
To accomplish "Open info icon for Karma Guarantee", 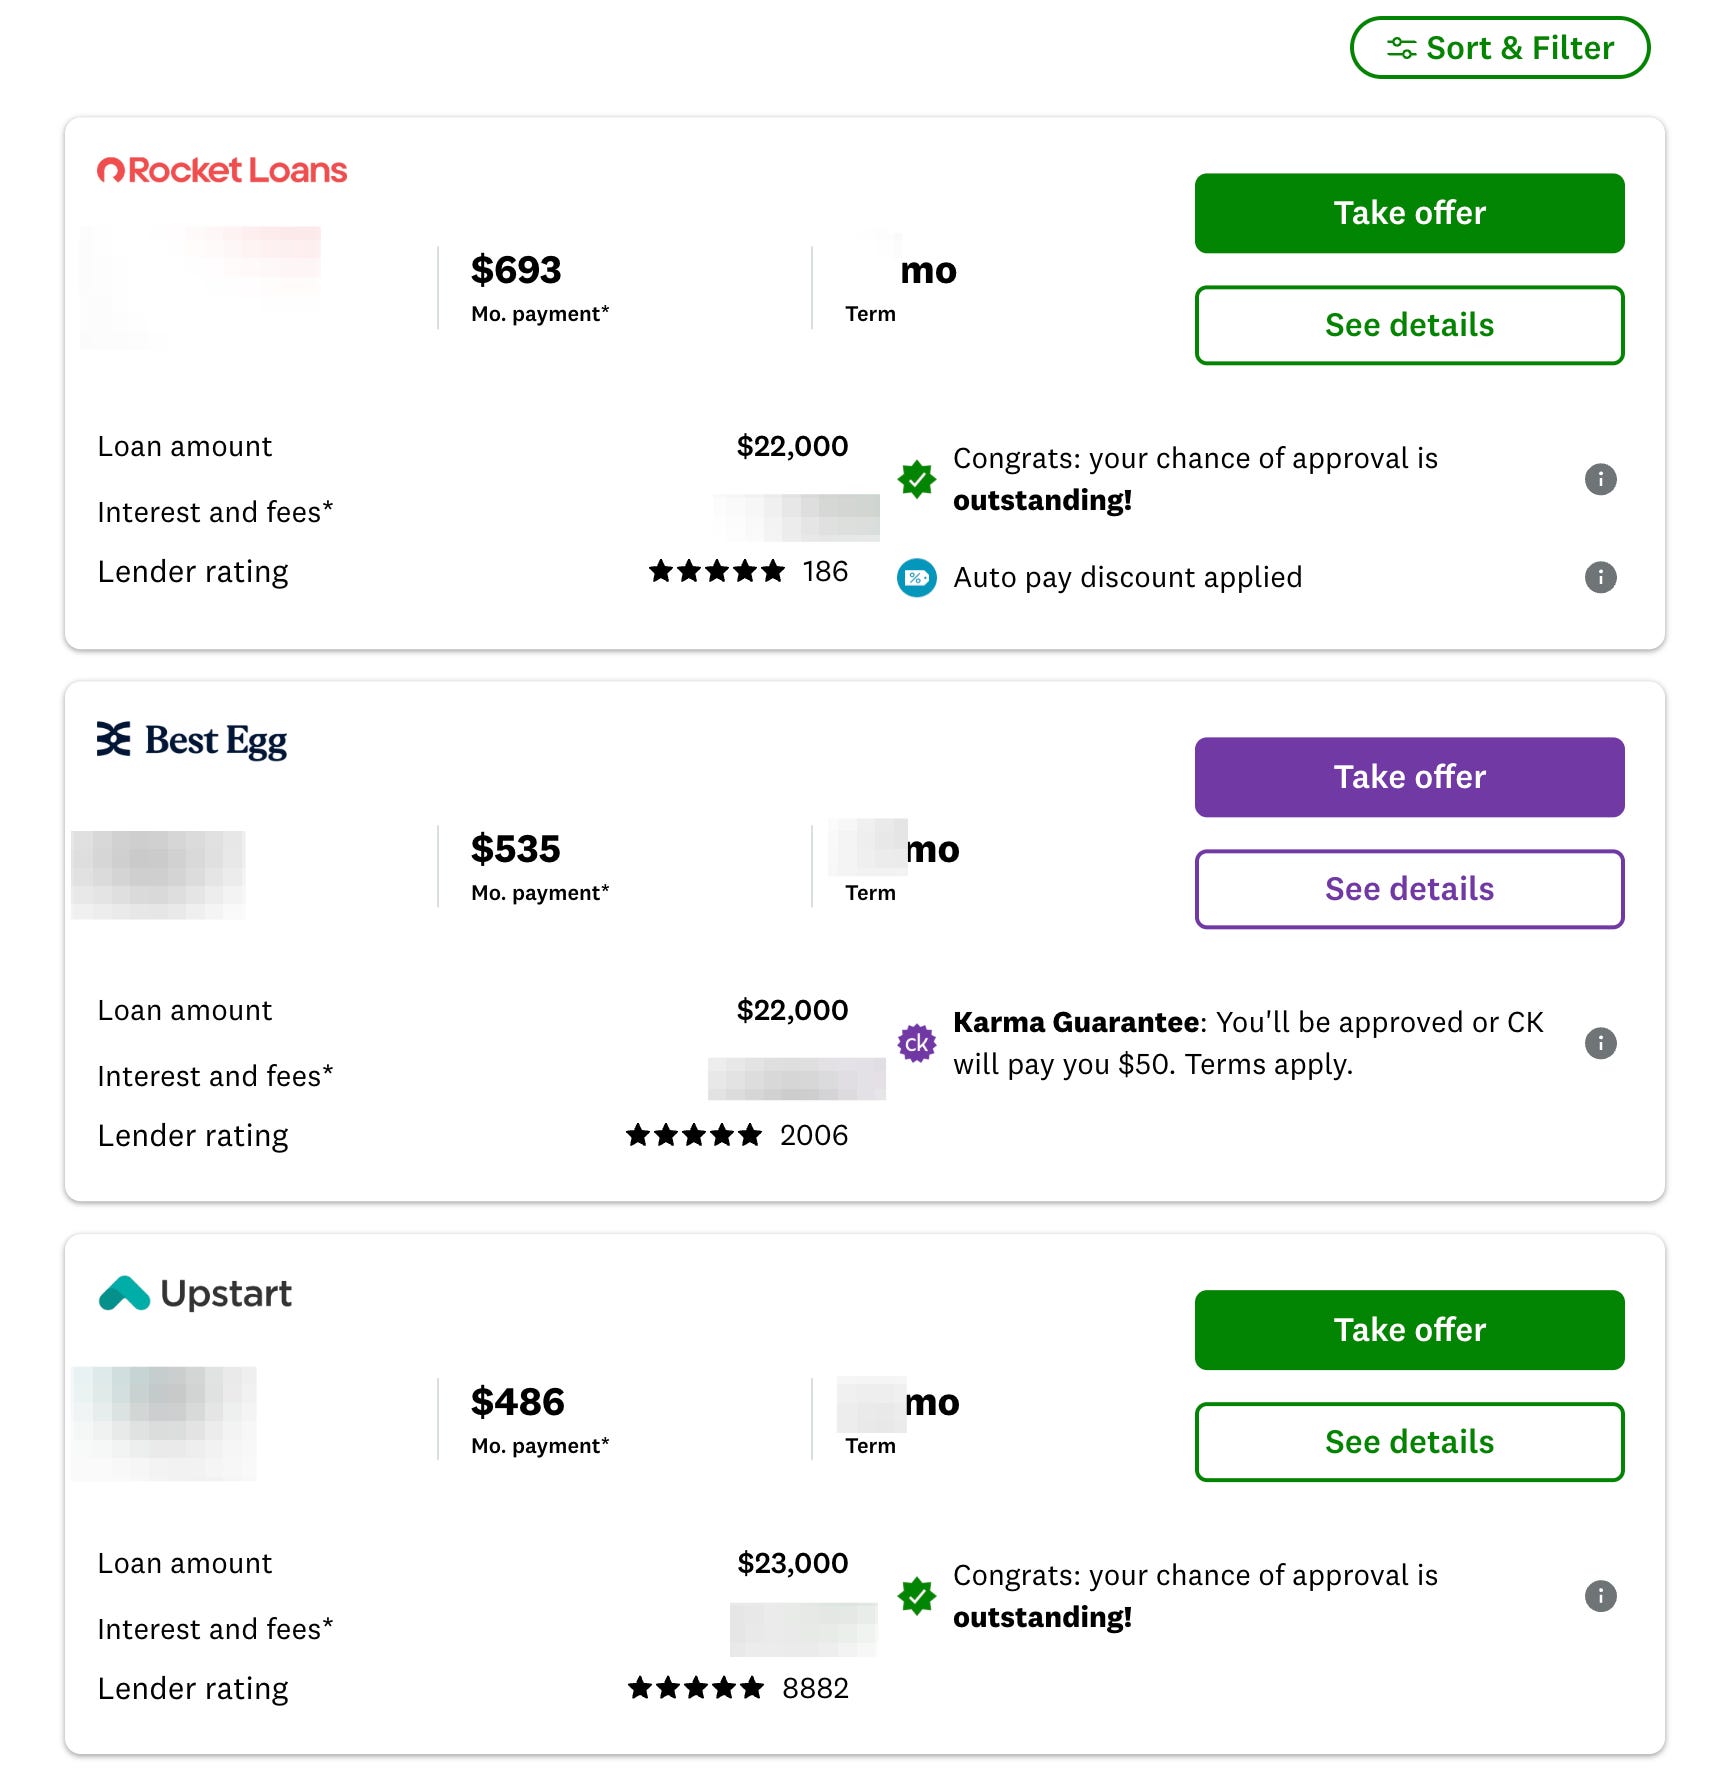I will 1600,1043.
